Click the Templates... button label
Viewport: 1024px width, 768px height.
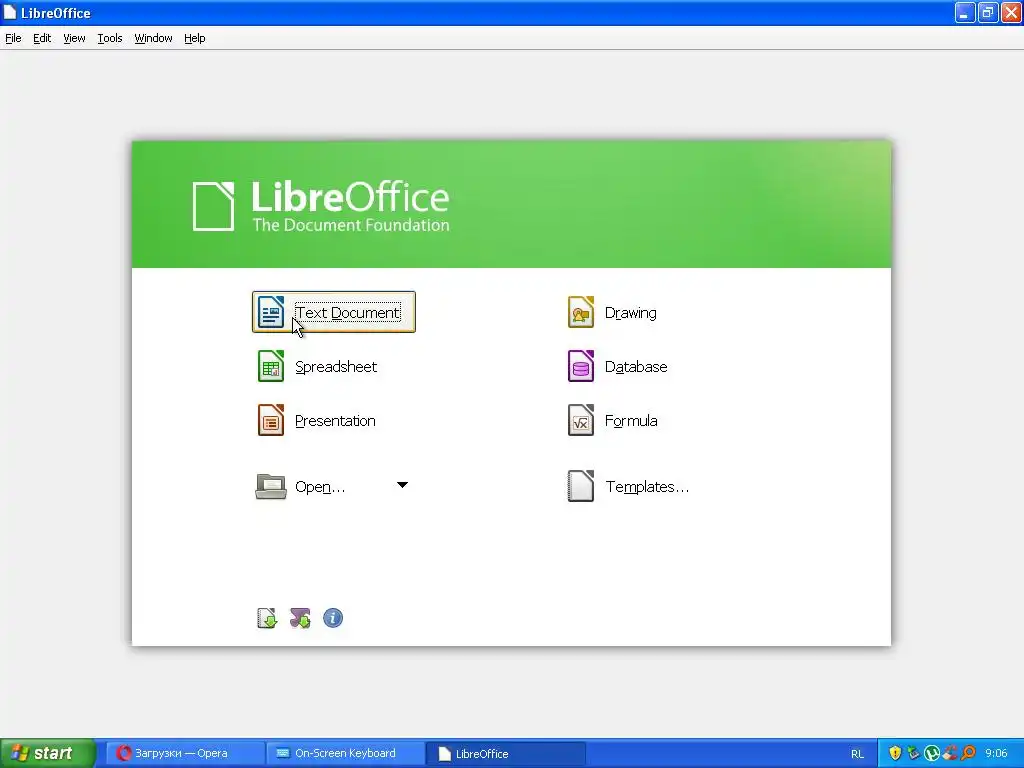click(x=647, y=487)
